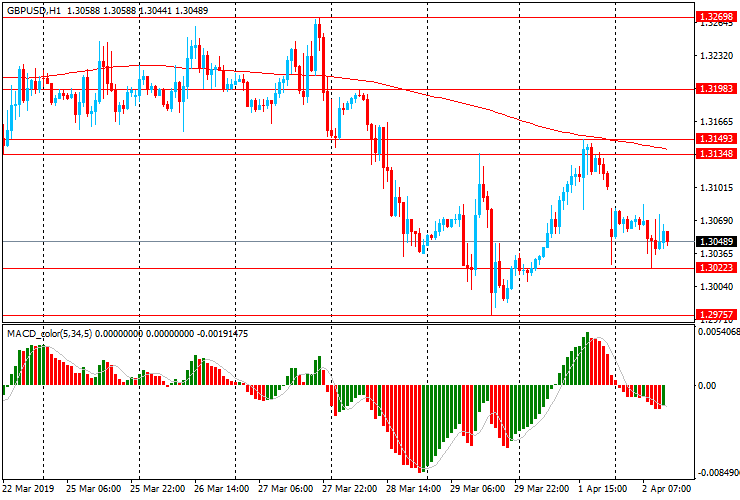Select the 1.31983 price level label
Image resolution: width=740 pixels, height=500 pixels.
(716, 89)
